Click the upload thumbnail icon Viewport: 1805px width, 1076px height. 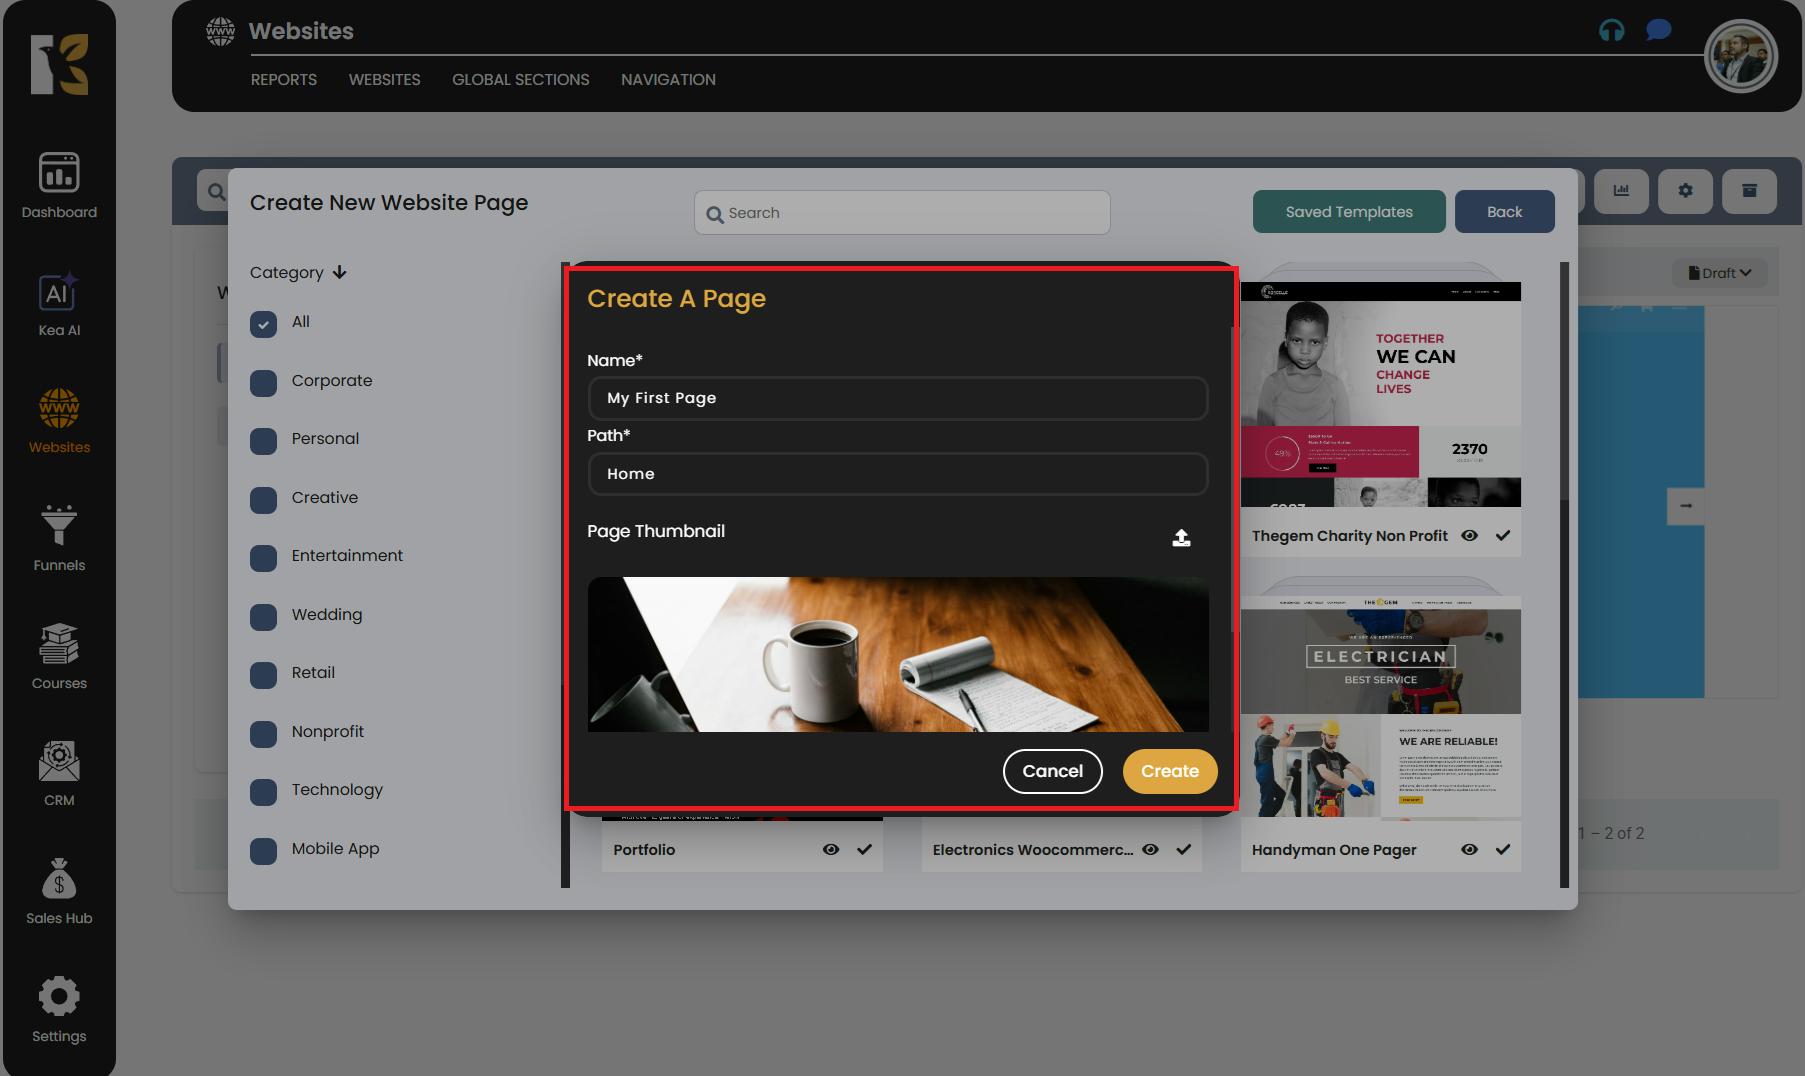pos(1181,538)
